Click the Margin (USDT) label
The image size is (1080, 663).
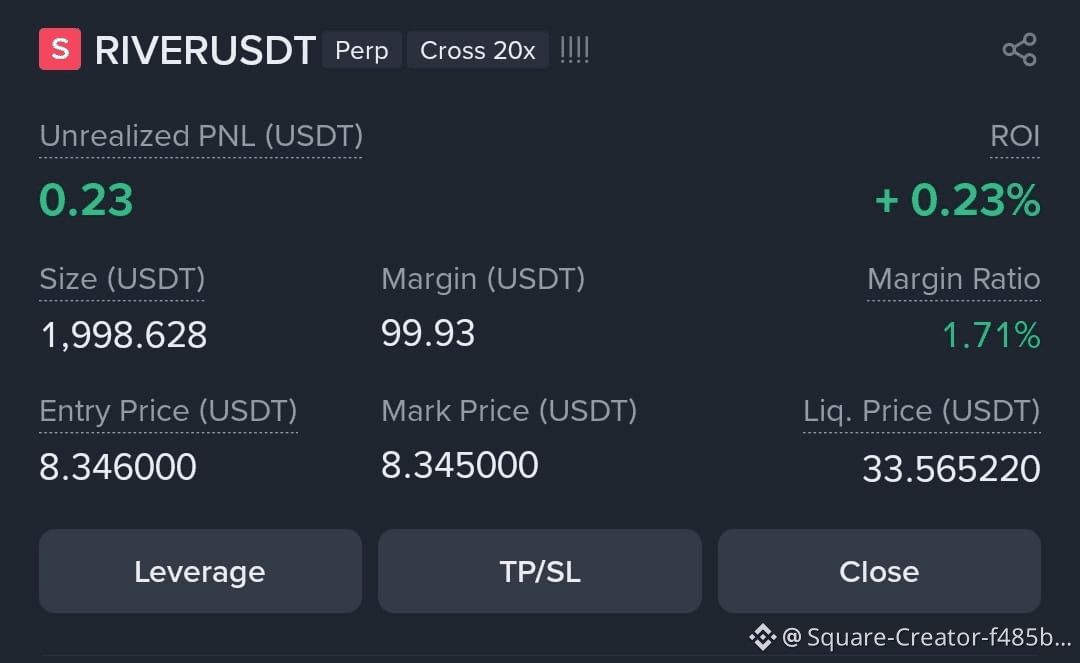click(x=483, y=279)
